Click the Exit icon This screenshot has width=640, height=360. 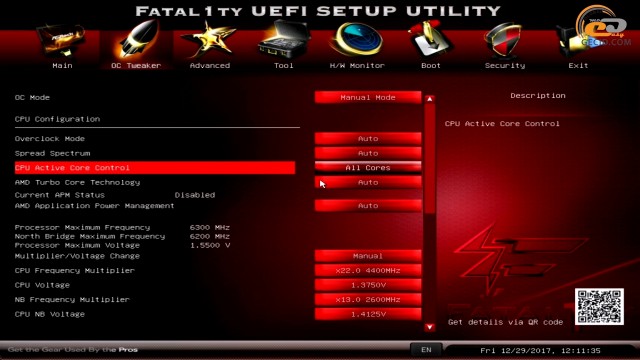[x=578, y=41]
